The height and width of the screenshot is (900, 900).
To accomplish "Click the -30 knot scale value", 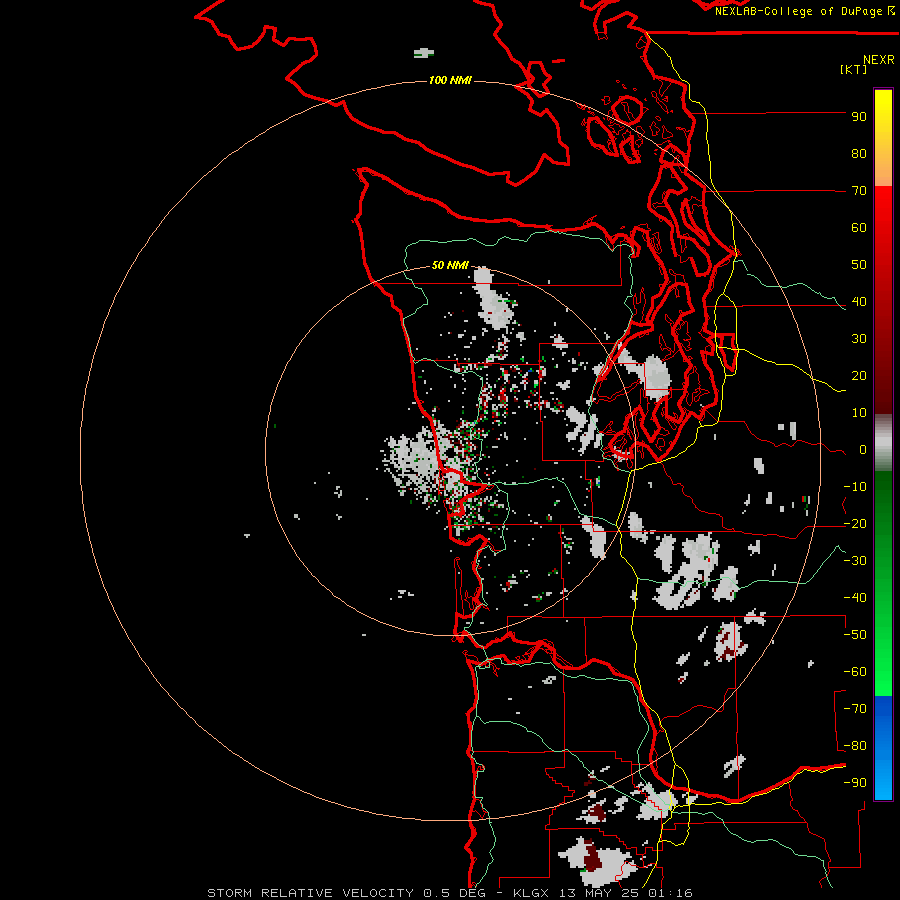I will (855, 561).
